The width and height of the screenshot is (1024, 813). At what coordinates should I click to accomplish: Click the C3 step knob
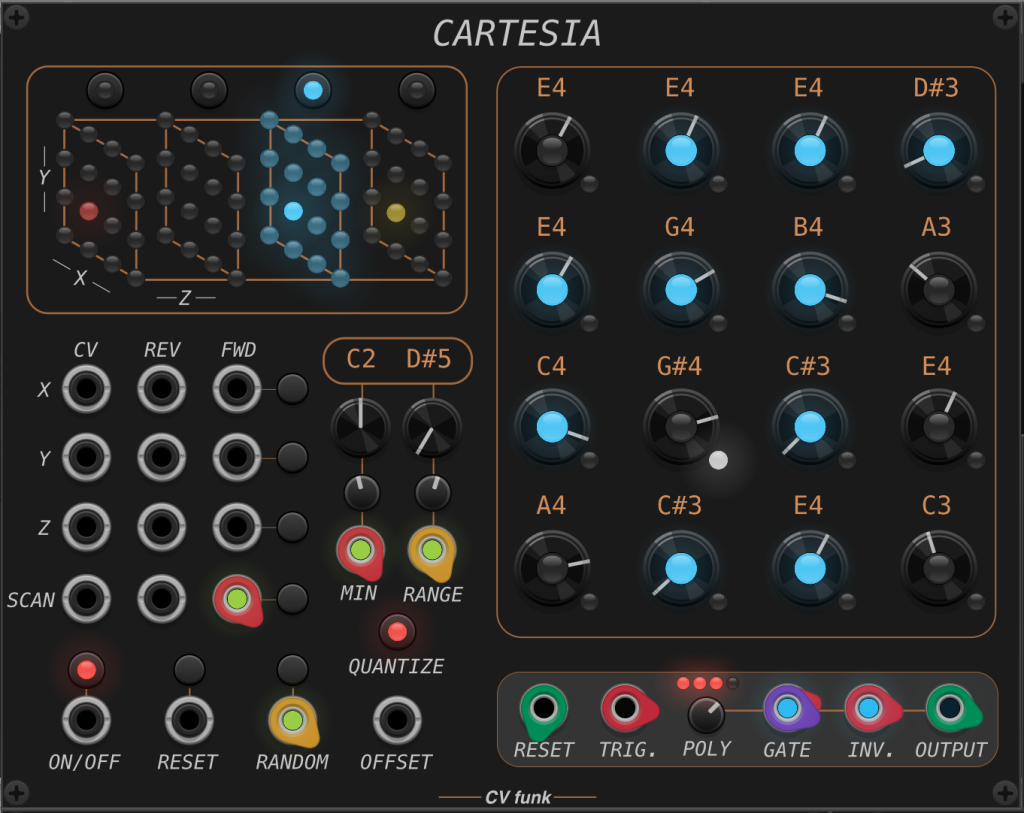click(938, 568)
